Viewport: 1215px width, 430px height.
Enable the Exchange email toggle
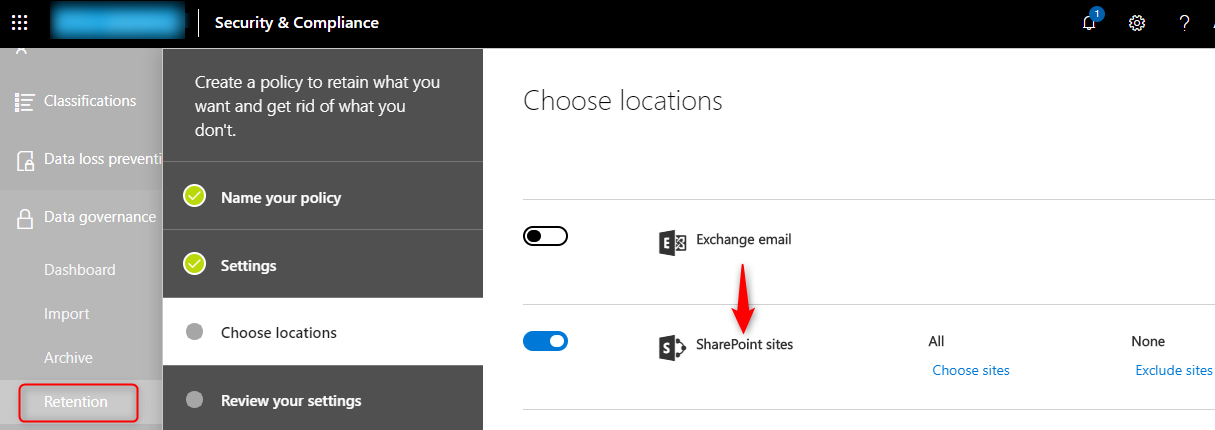[x=545, y=237]
